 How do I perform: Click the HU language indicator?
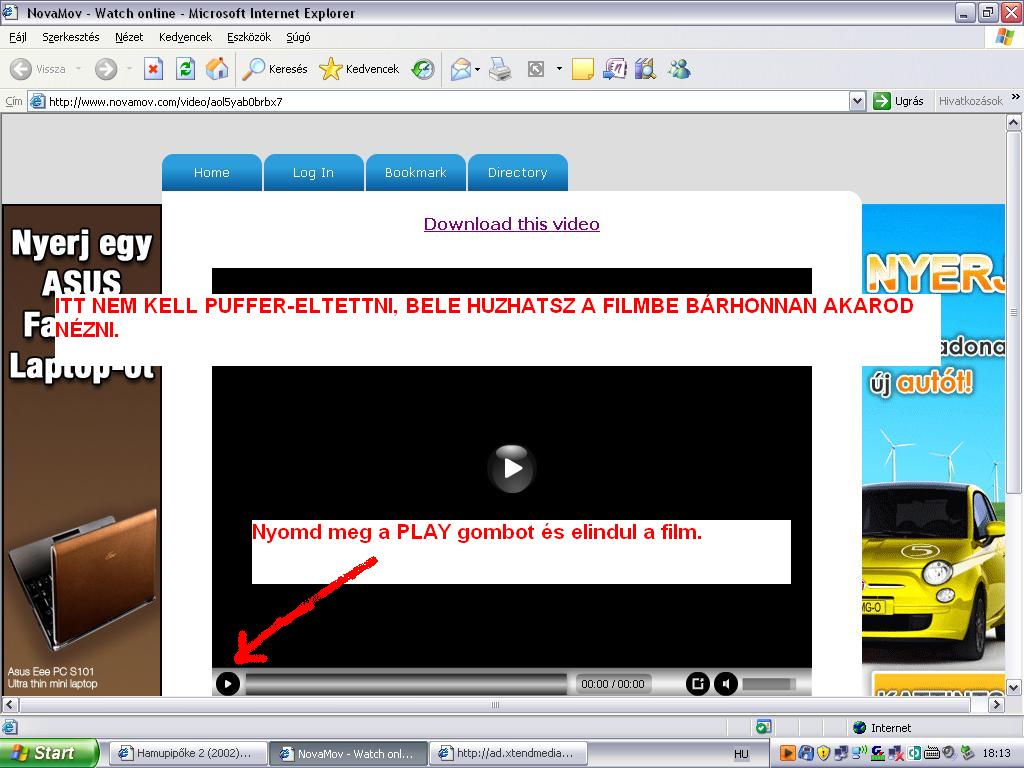tap(741, 754)
